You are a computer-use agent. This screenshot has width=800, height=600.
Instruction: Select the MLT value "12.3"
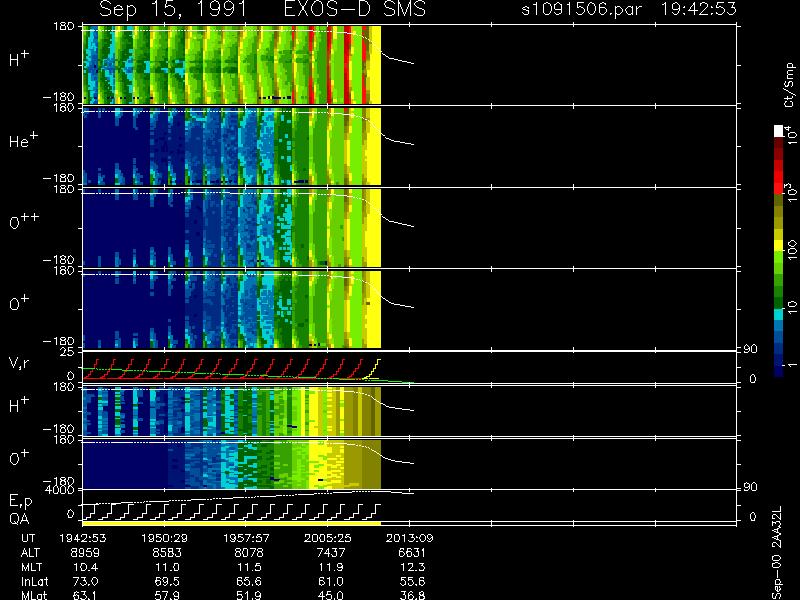pos(412,567)
